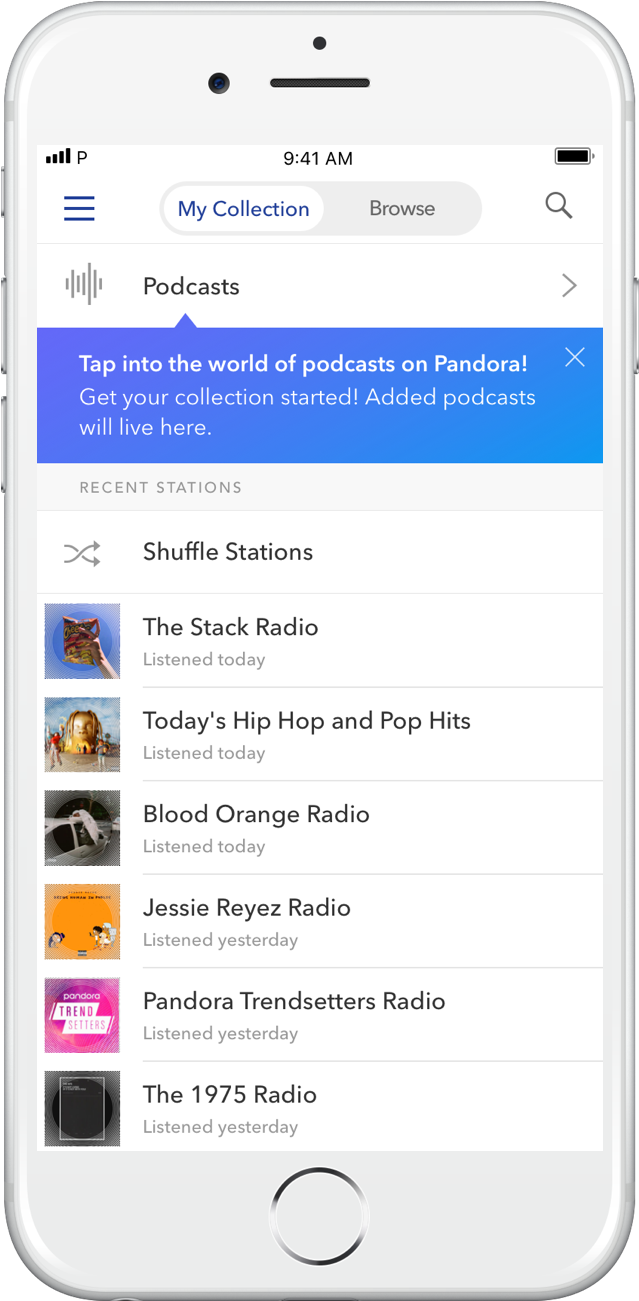Viewport: 639px width, 1301px height.
Task: Tap the Recent Stations header
Action: tap(160, 488)
